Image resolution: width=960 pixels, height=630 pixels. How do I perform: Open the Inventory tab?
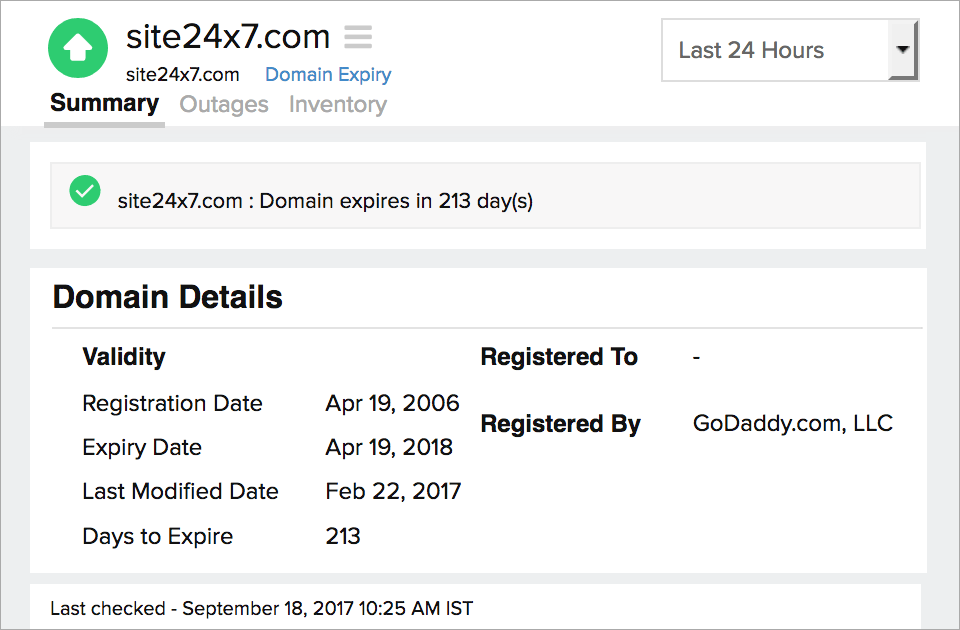tap(337, 103)
